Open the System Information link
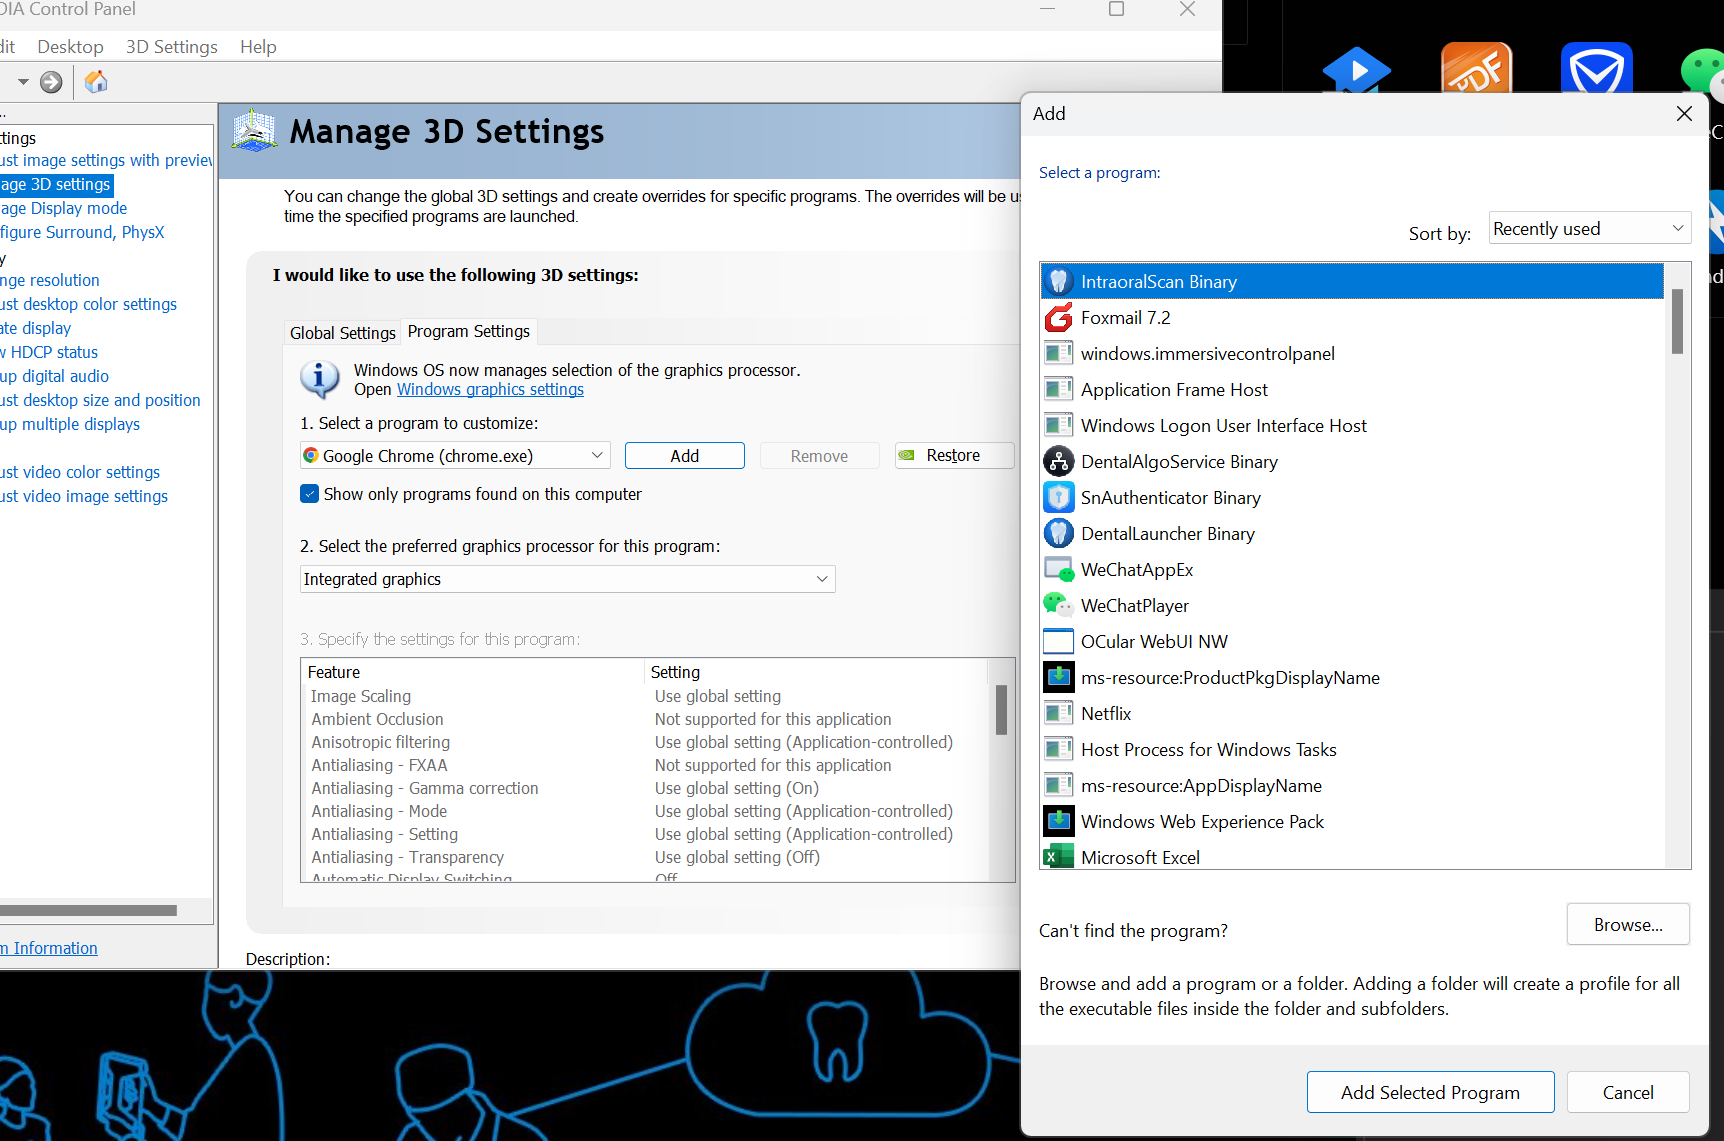The width and height of the screenshot is (1724, 1141). click(x=49, y=948)
